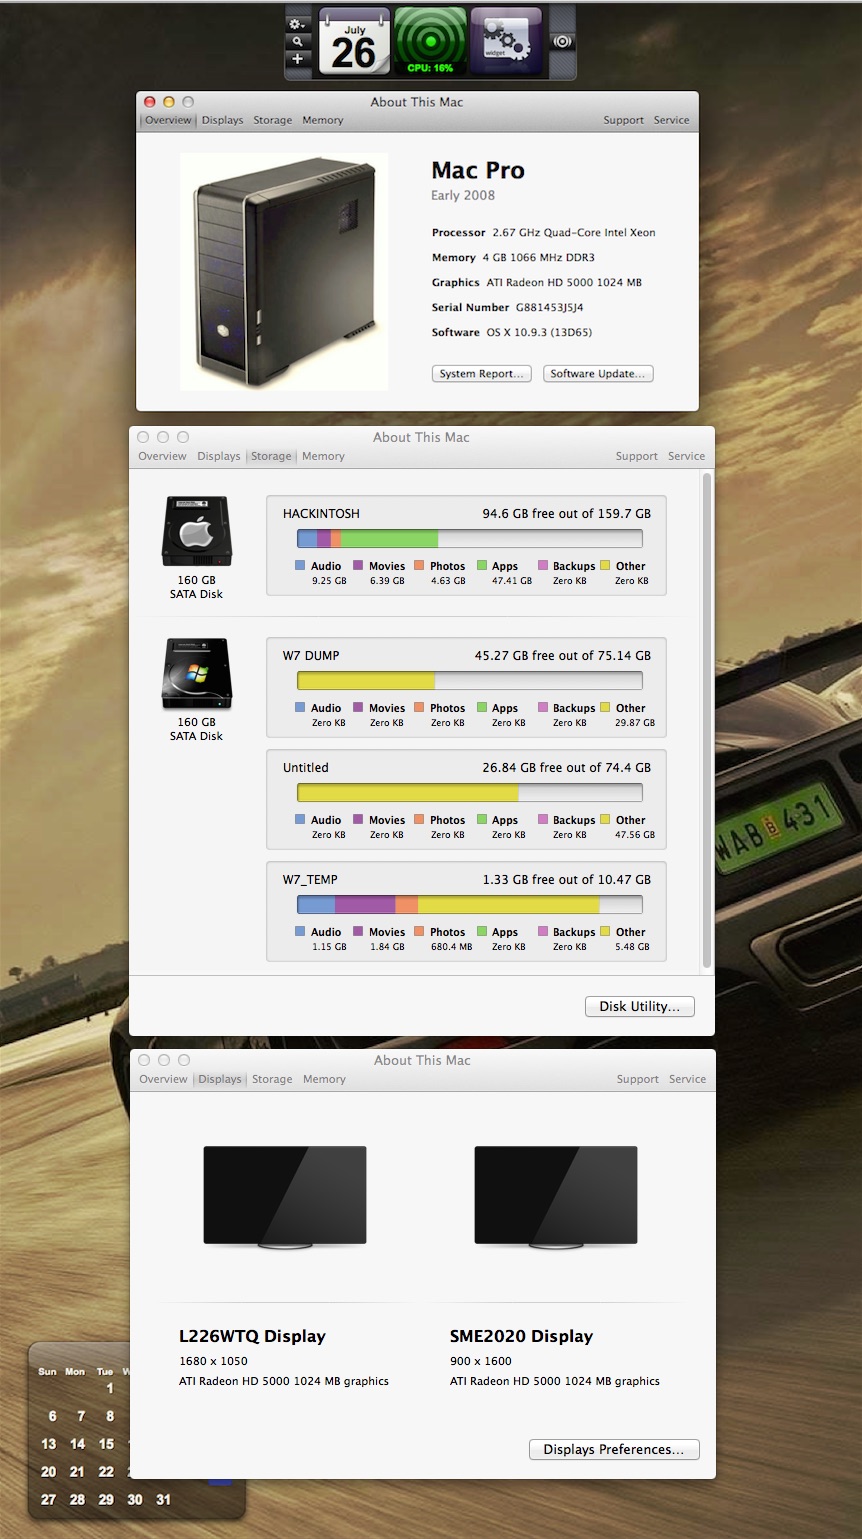
Task: Click the 680.4 MB Photos value under W7_TEMP
Action: [451, 947]
